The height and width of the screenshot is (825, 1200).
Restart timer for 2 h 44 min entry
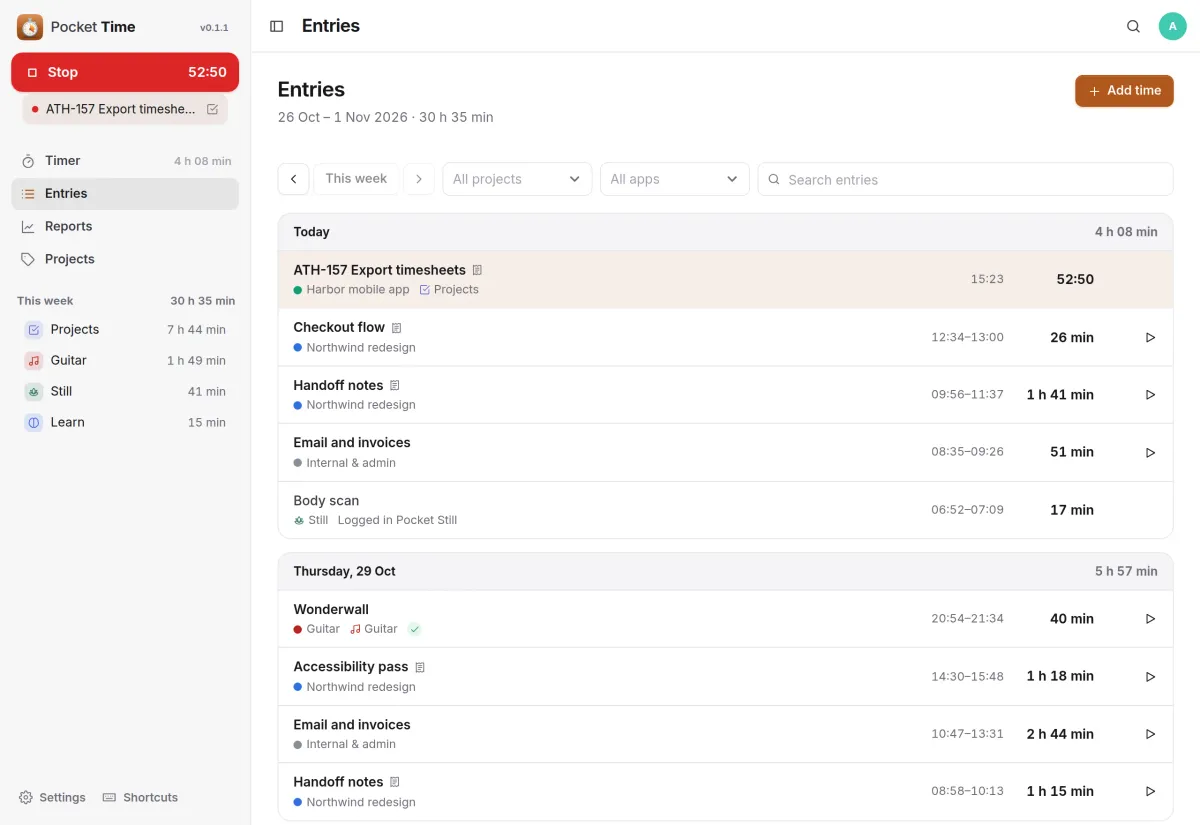pos(1150,734)
